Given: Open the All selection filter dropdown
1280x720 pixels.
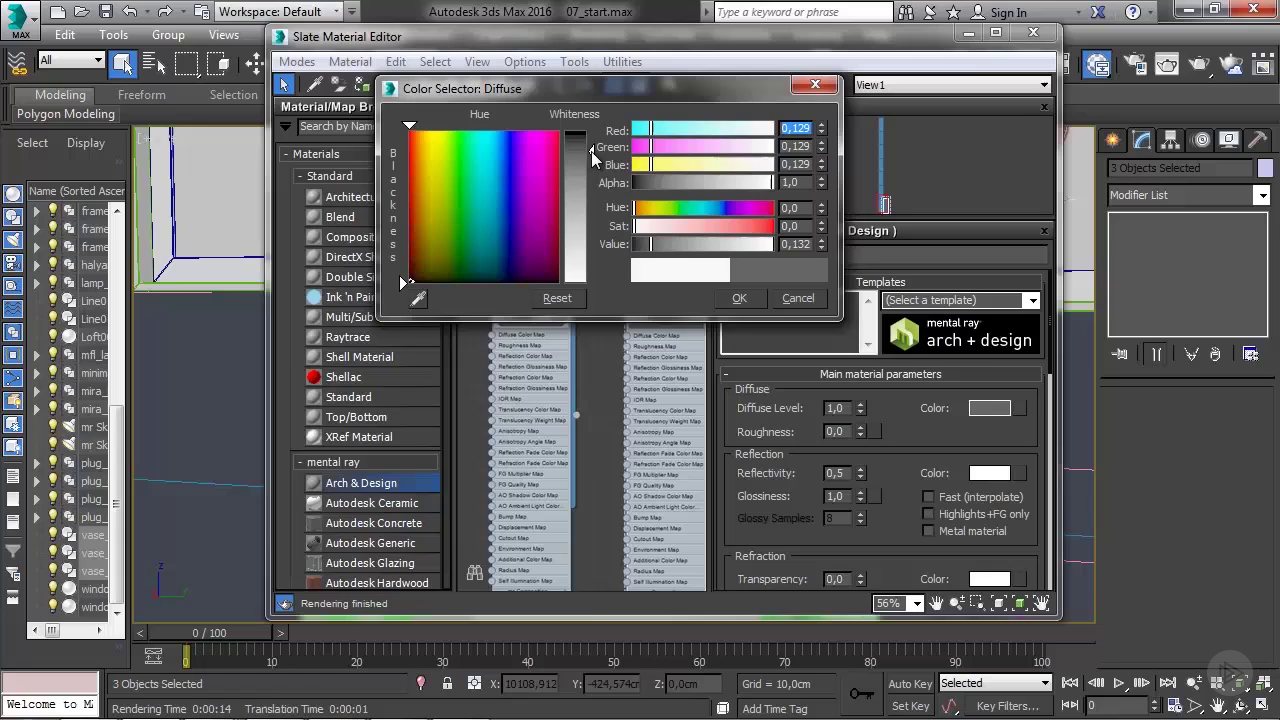Looking at the screenshot, I should pos(71,60).
